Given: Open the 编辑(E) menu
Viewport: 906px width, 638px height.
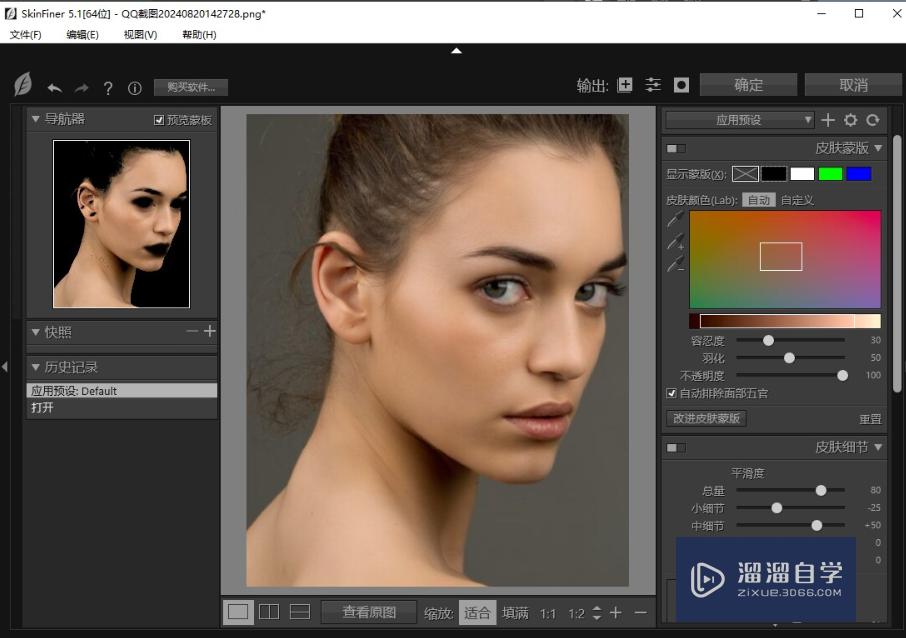Looking at the screenshot, I should (x=82, y=35).
